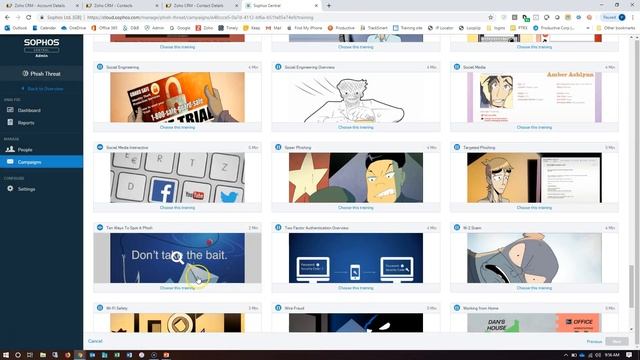This screenshot has height=360, width=640.
Task: Open a new browser tab
Action: coord(329,6)
